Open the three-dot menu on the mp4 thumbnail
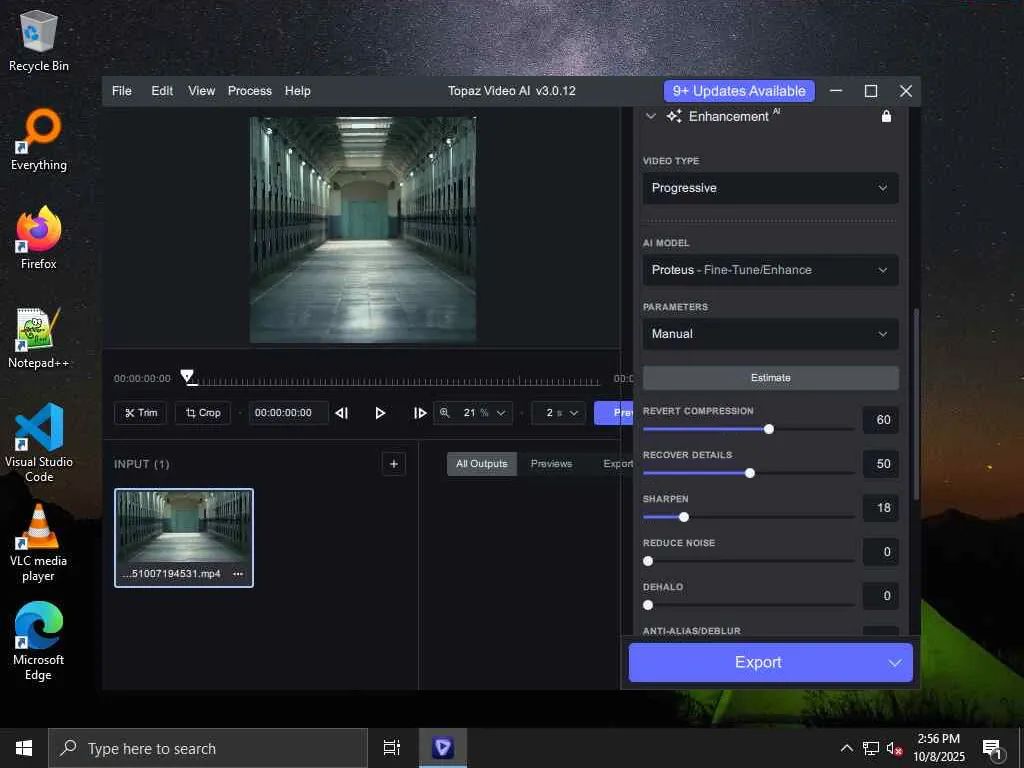Viewport: 1024px width, 768px height. [x=238, y=574]
